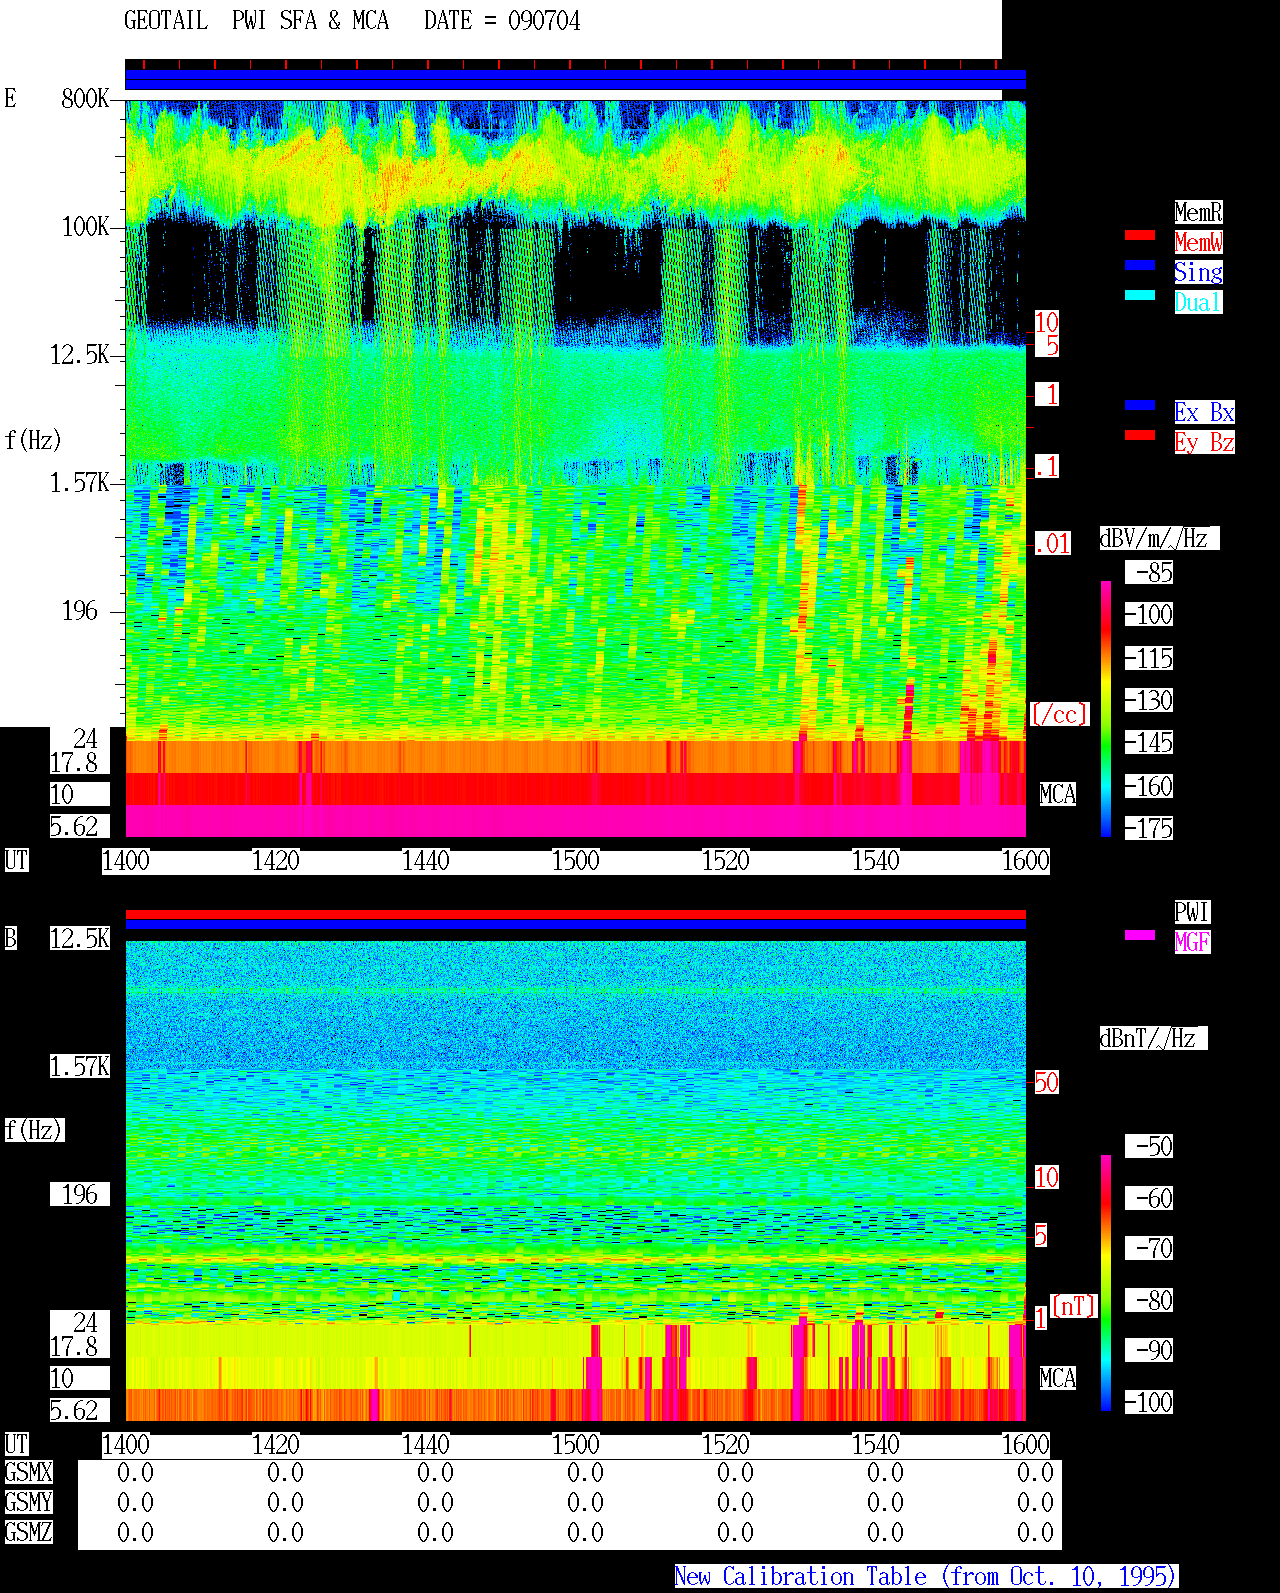Click the 800K frequency axis label

86,99
